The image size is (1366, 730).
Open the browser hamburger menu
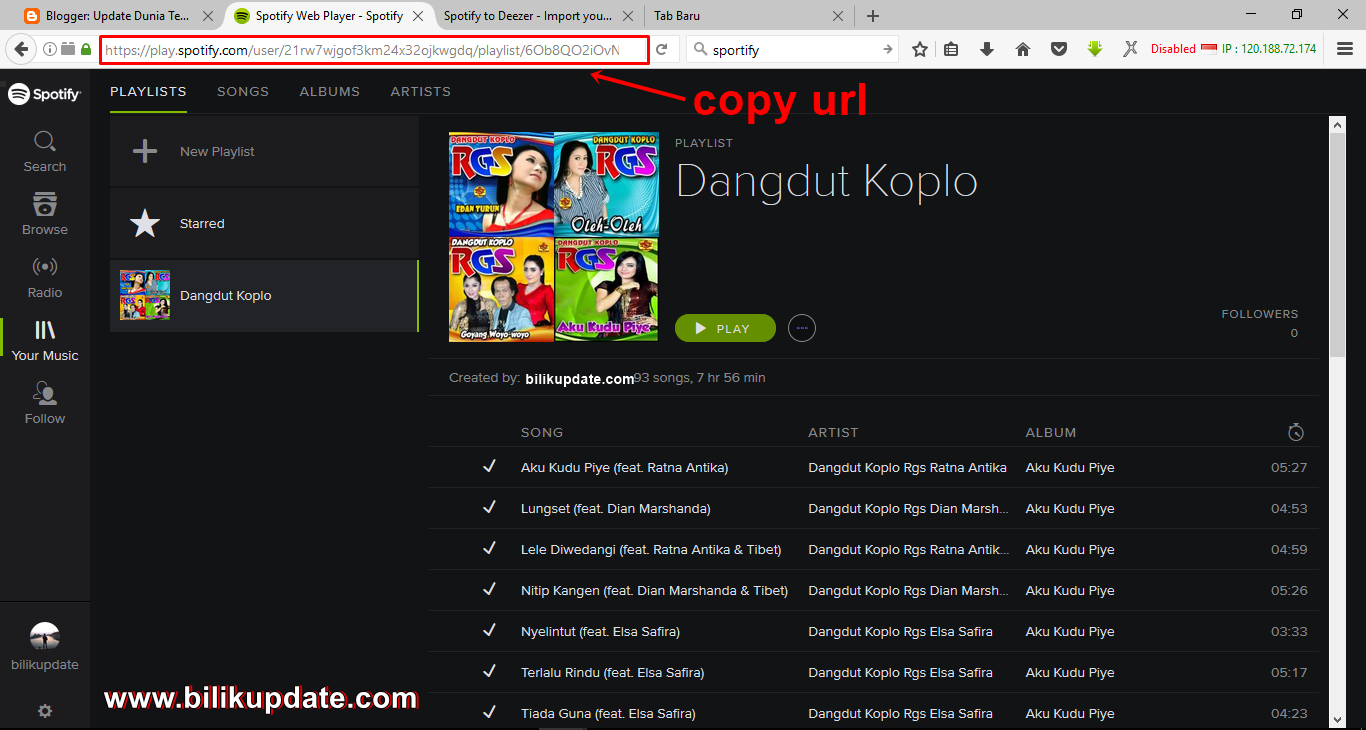pyautogui.click(x=1345, y=49)
